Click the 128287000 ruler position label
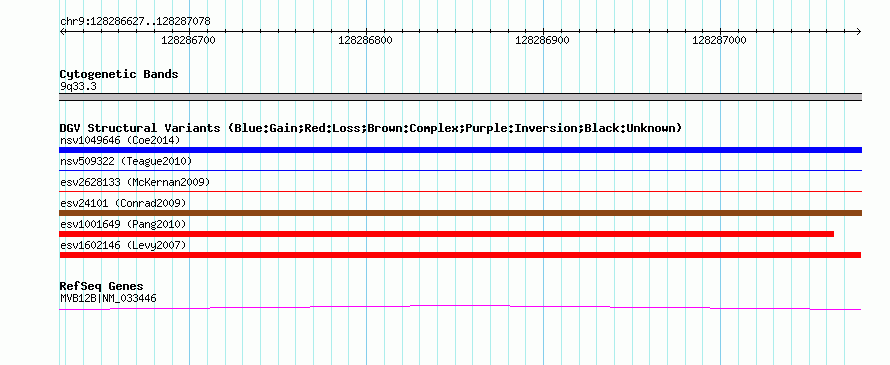Viewport: 890px width, 365px height. pos(720,40)
